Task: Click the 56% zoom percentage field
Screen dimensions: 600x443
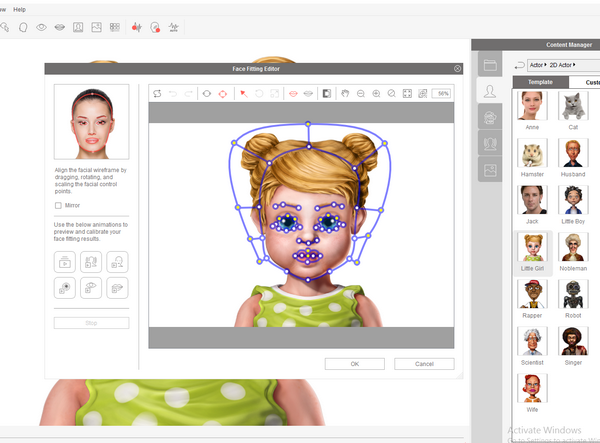Action: [441, 93]
